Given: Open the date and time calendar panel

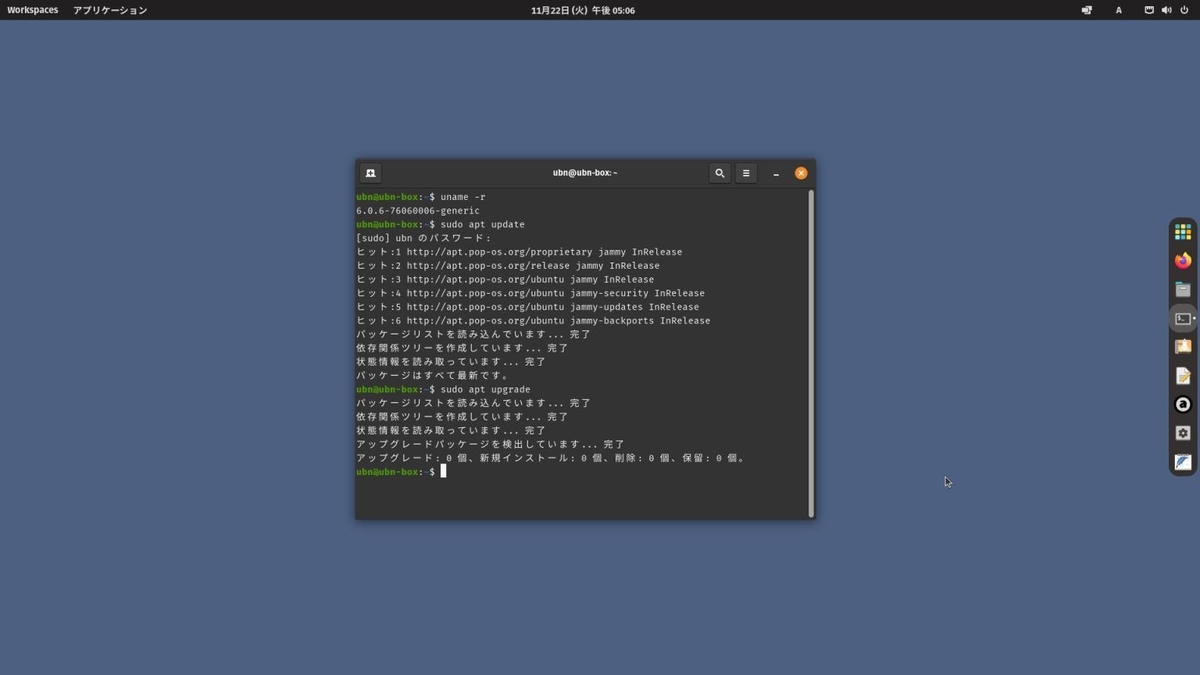Looking at the screenshot, I should 583,10.
